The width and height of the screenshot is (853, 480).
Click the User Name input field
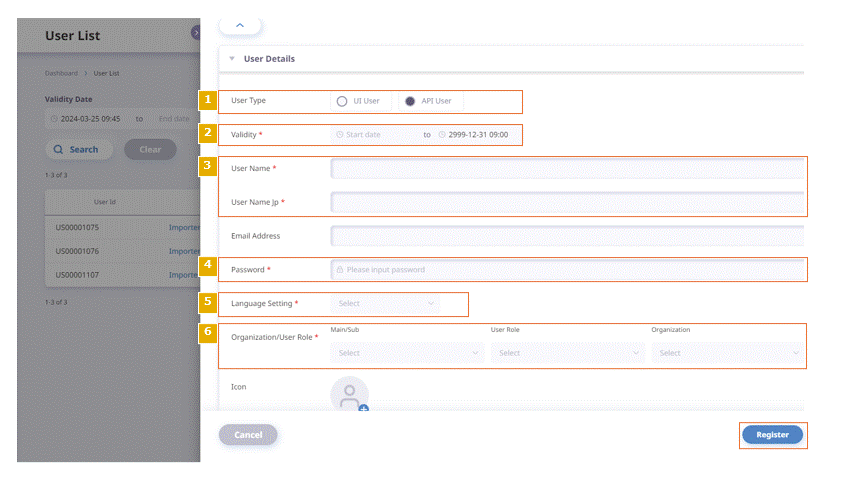[567, 169]
